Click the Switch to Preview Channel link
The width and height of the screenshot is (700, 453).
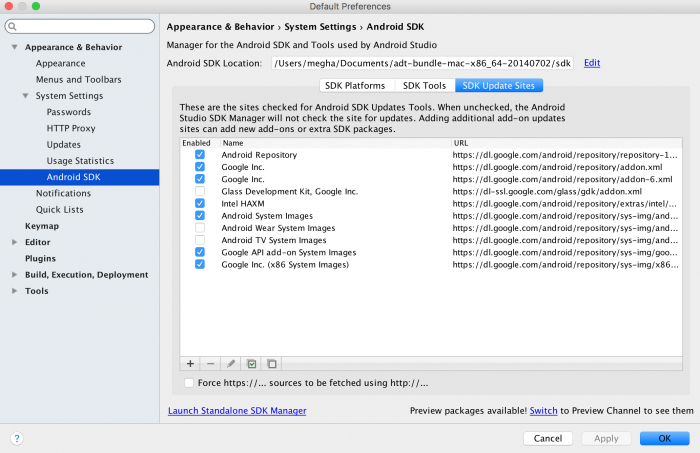coord(543,411)
